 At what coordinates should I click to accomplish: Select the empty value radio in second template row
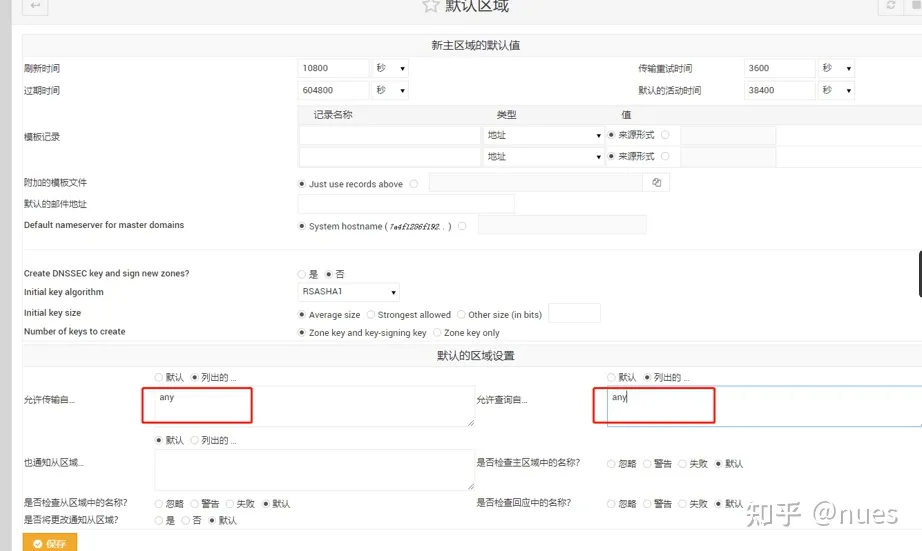point(665,156)
